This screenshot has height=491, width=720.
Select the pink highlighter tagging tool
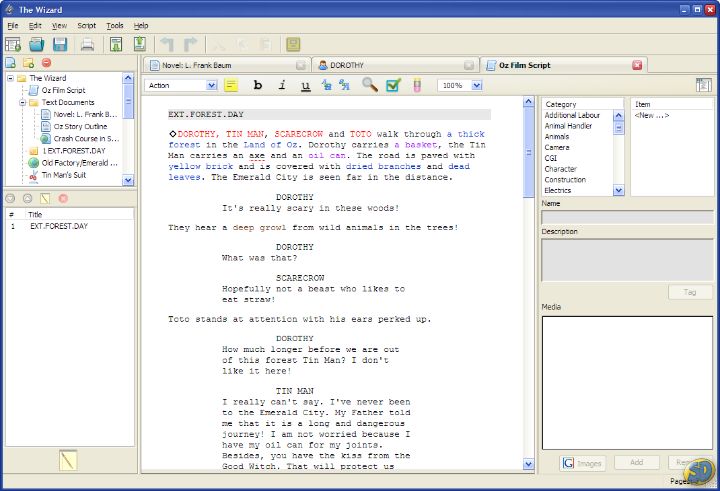[416, 85]
